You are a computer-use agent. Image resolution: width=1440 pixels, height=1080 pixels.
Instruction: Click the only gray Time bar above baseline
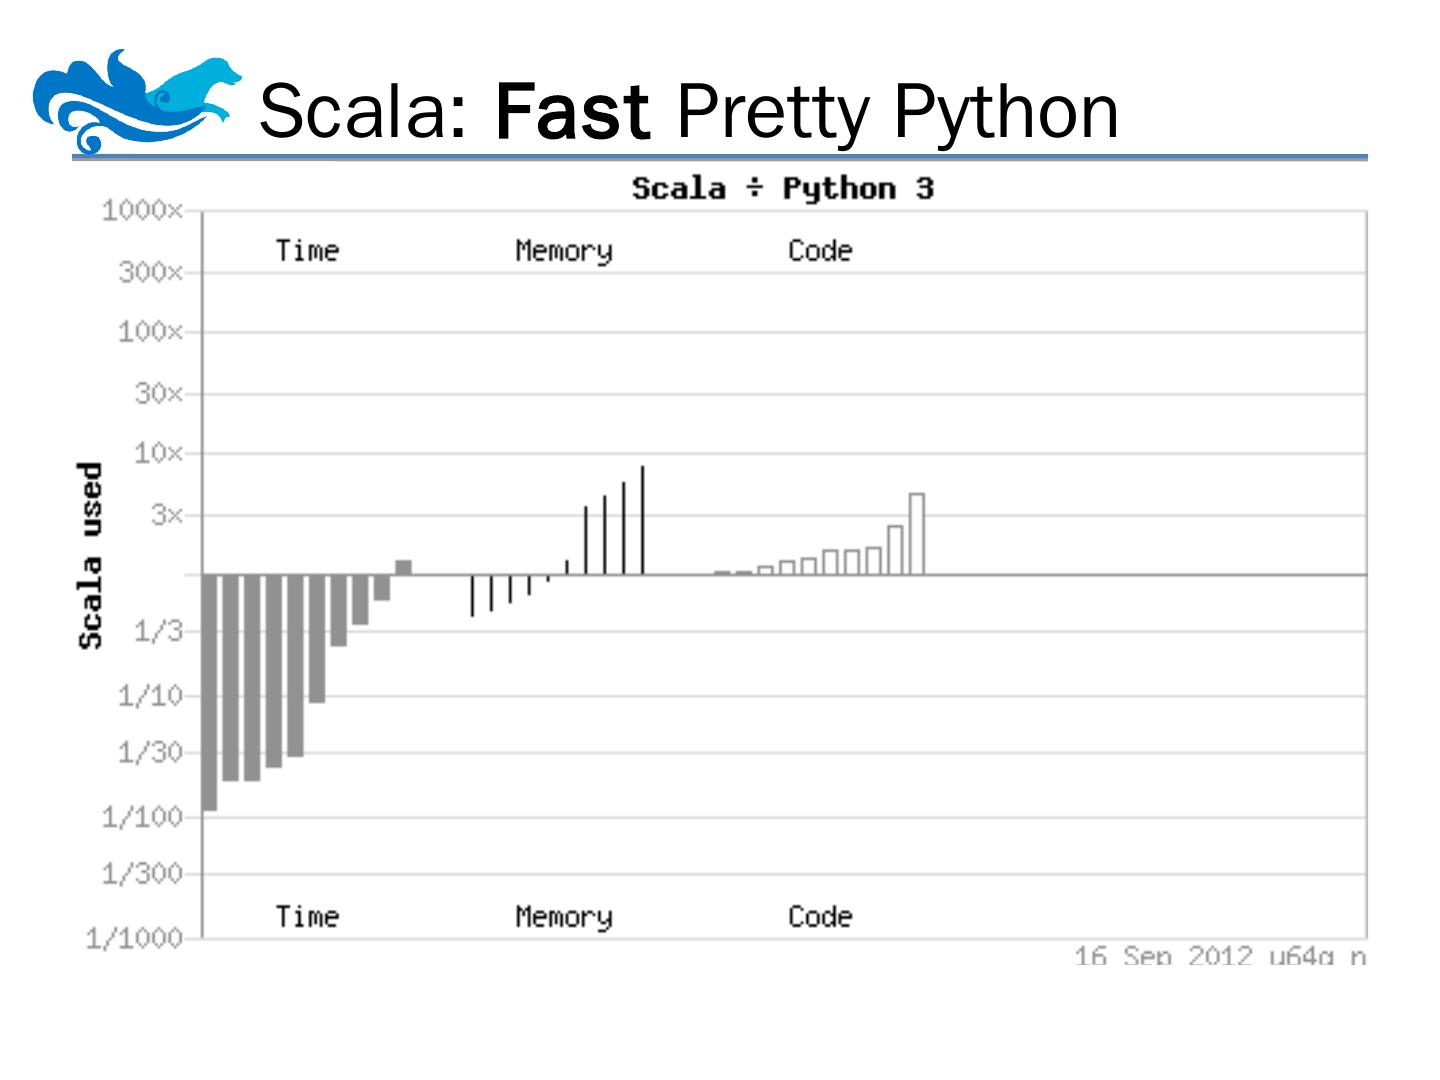click(403, 567)
